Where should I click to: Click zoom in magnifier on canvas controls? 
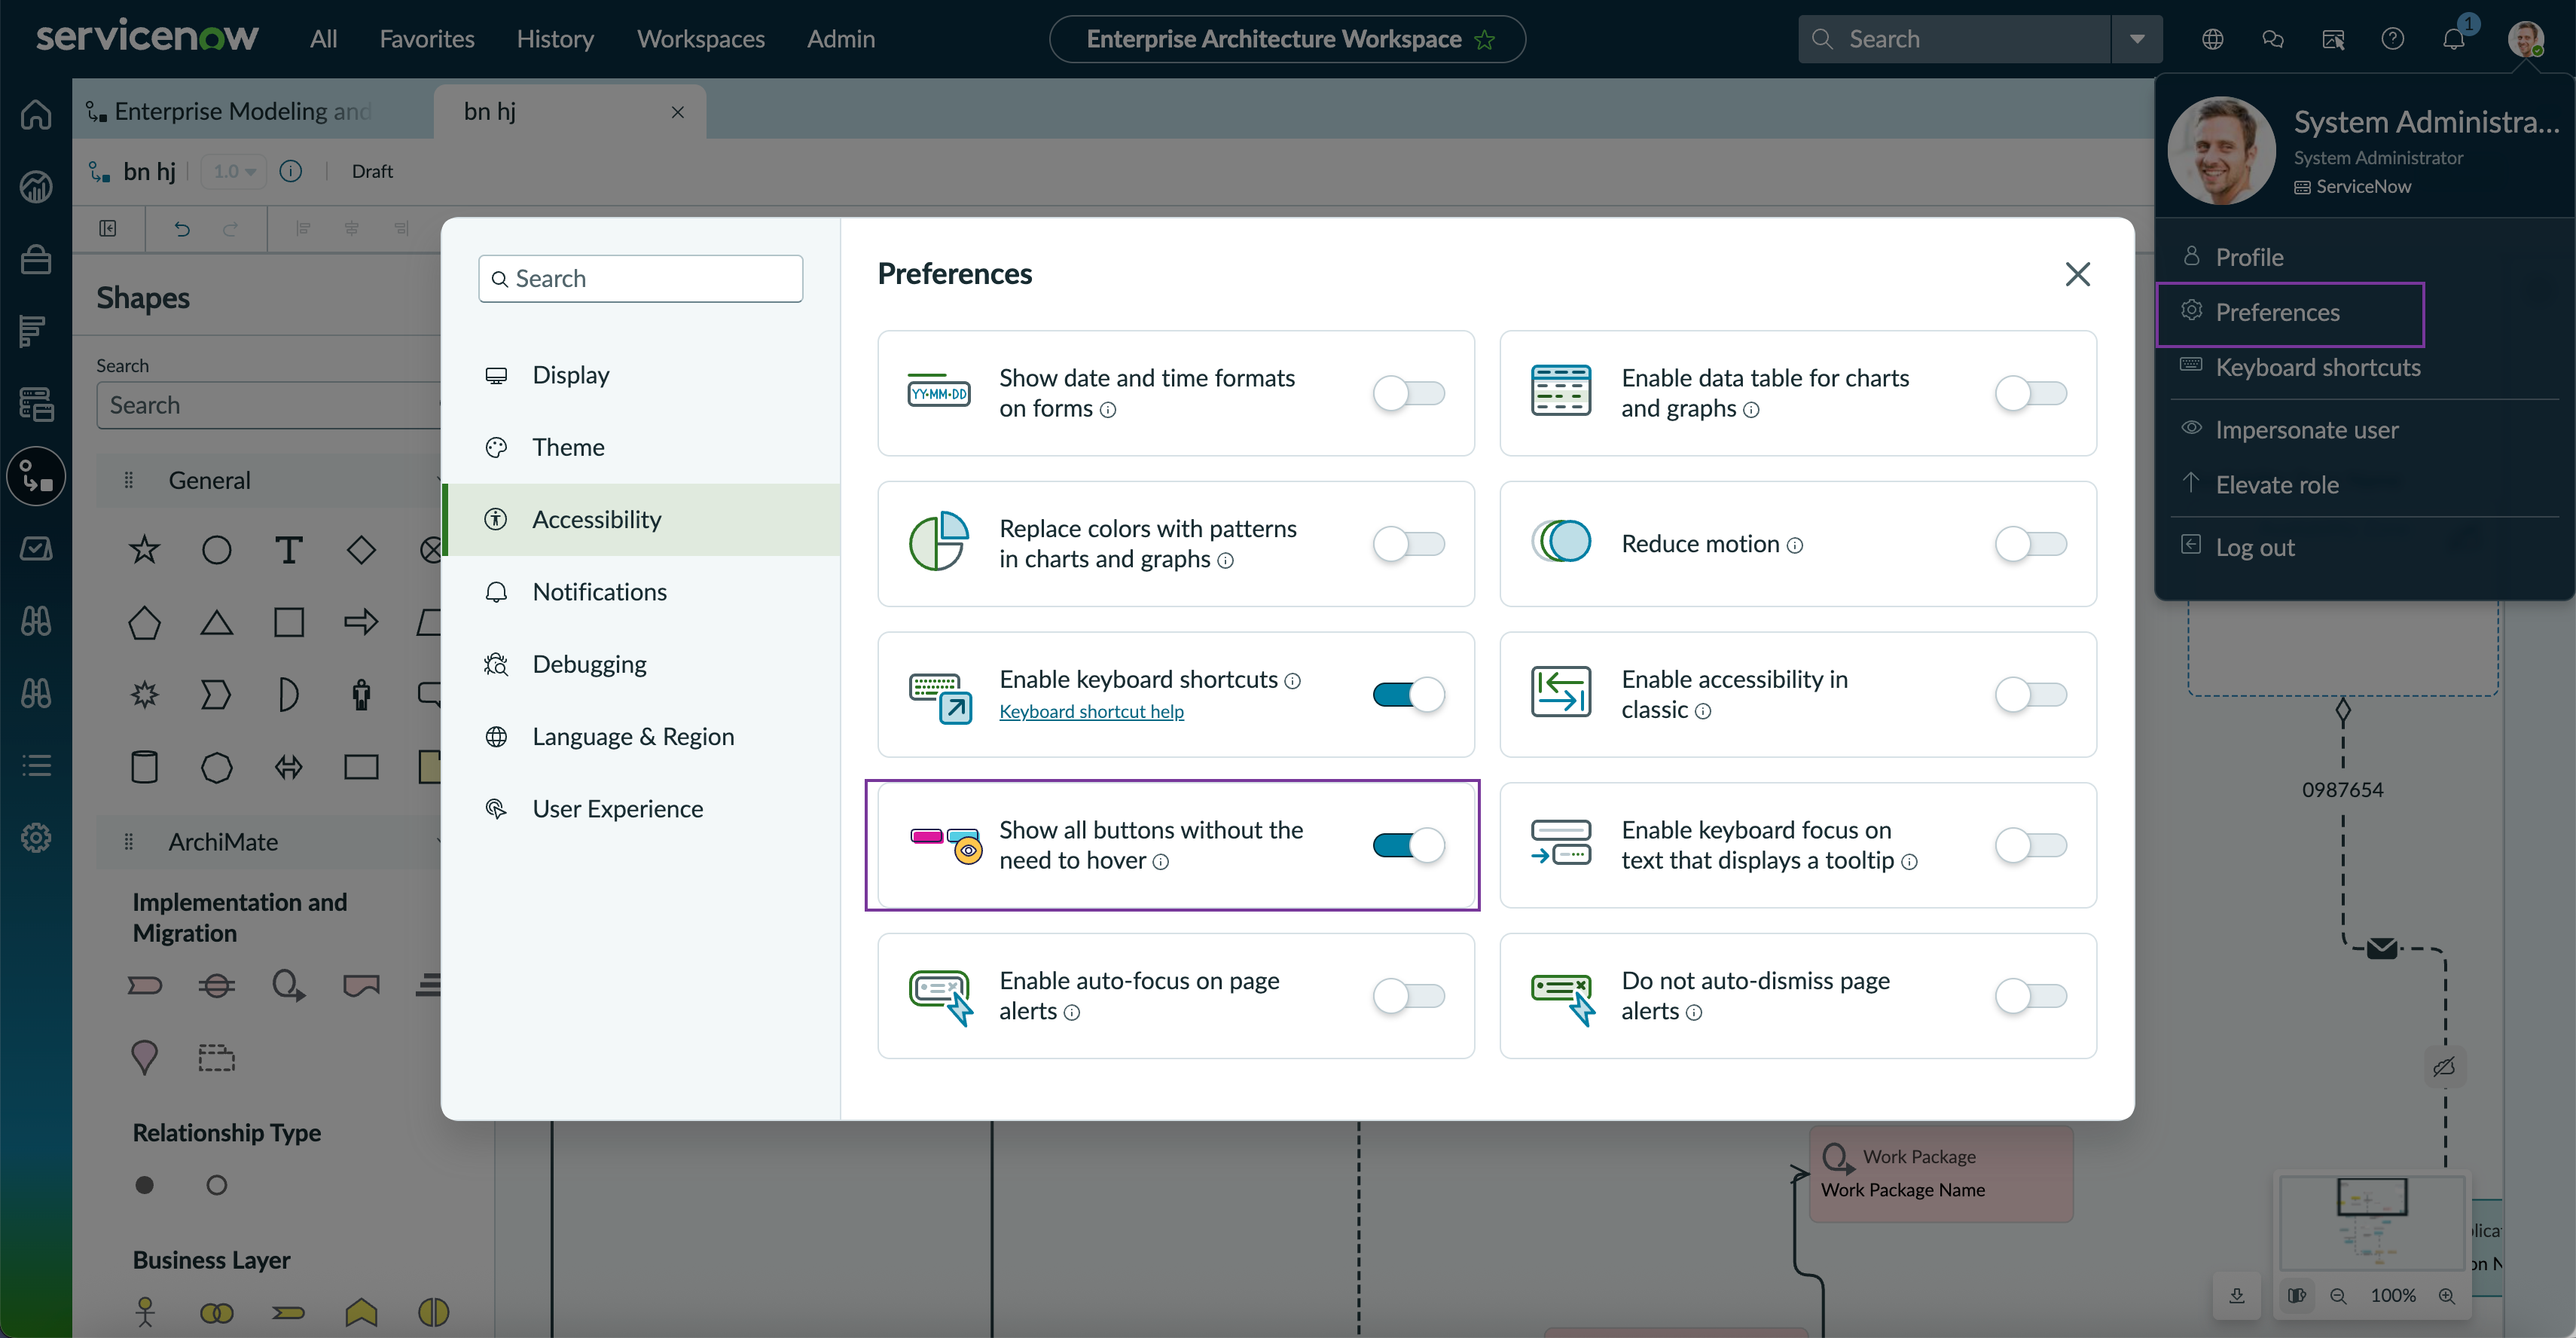(x=2447, y=1296)
